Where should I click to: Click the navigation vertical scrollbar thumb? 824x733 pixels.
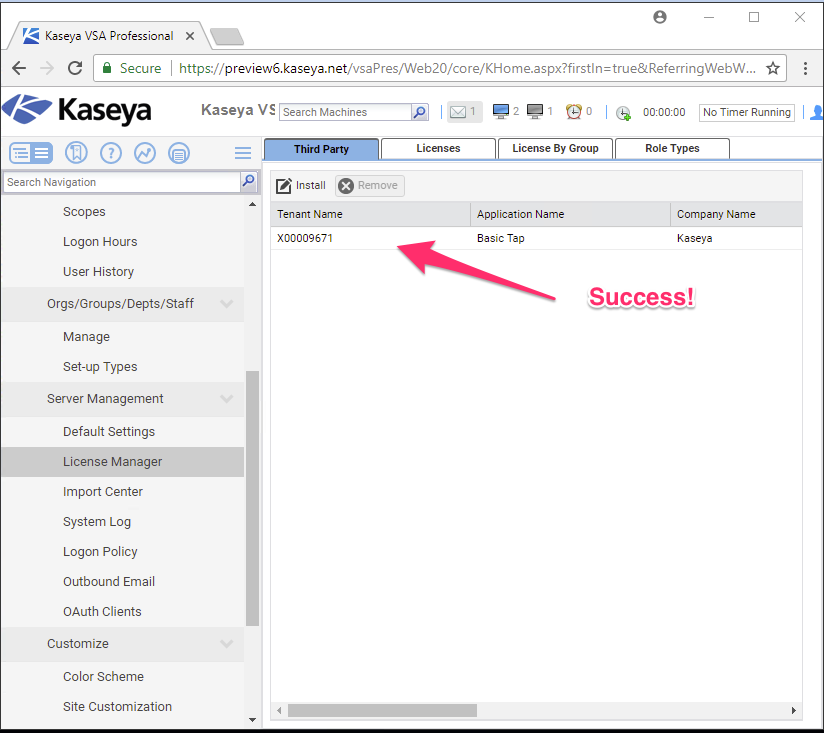click(x=252, y=498)
